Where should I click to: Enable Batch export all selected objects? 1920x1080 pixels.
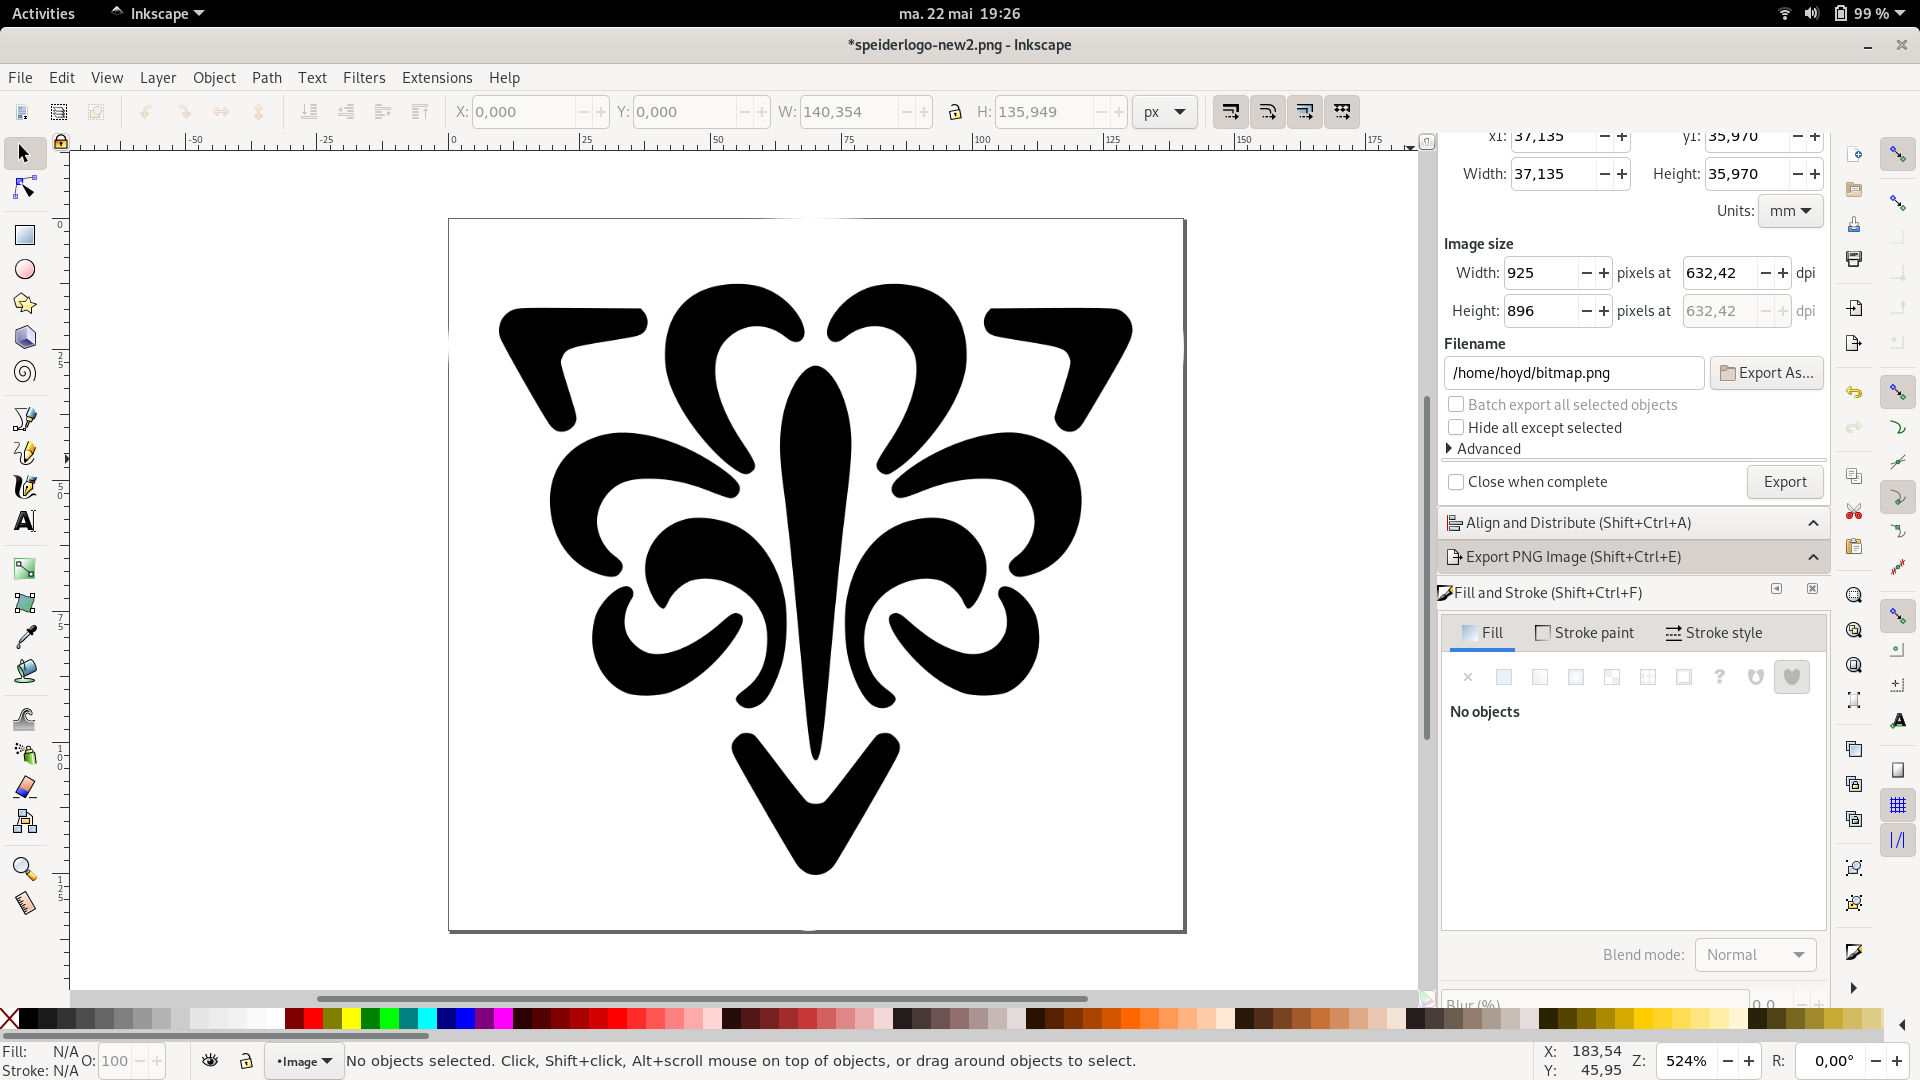point(1456,404)
